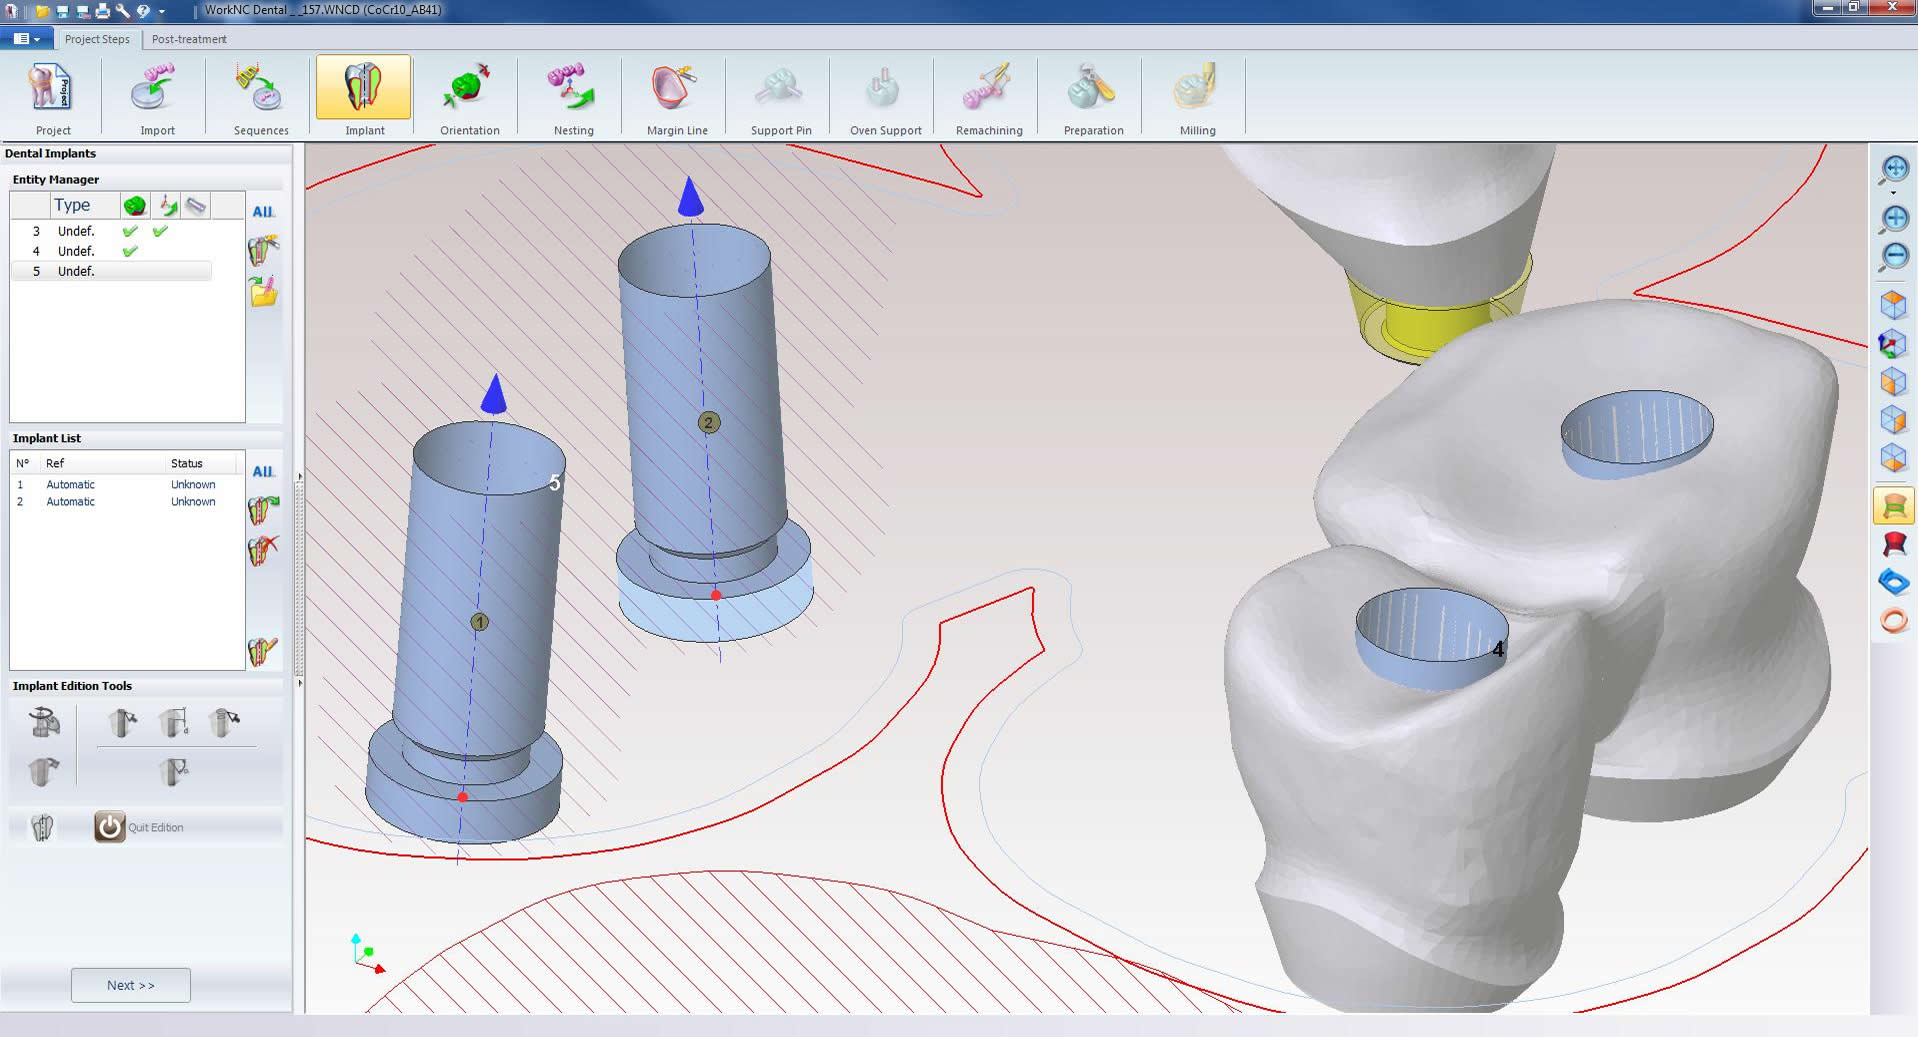Expand the quick access toolbar dropdown arrow

pyautogui.click(x=162, y=11)
